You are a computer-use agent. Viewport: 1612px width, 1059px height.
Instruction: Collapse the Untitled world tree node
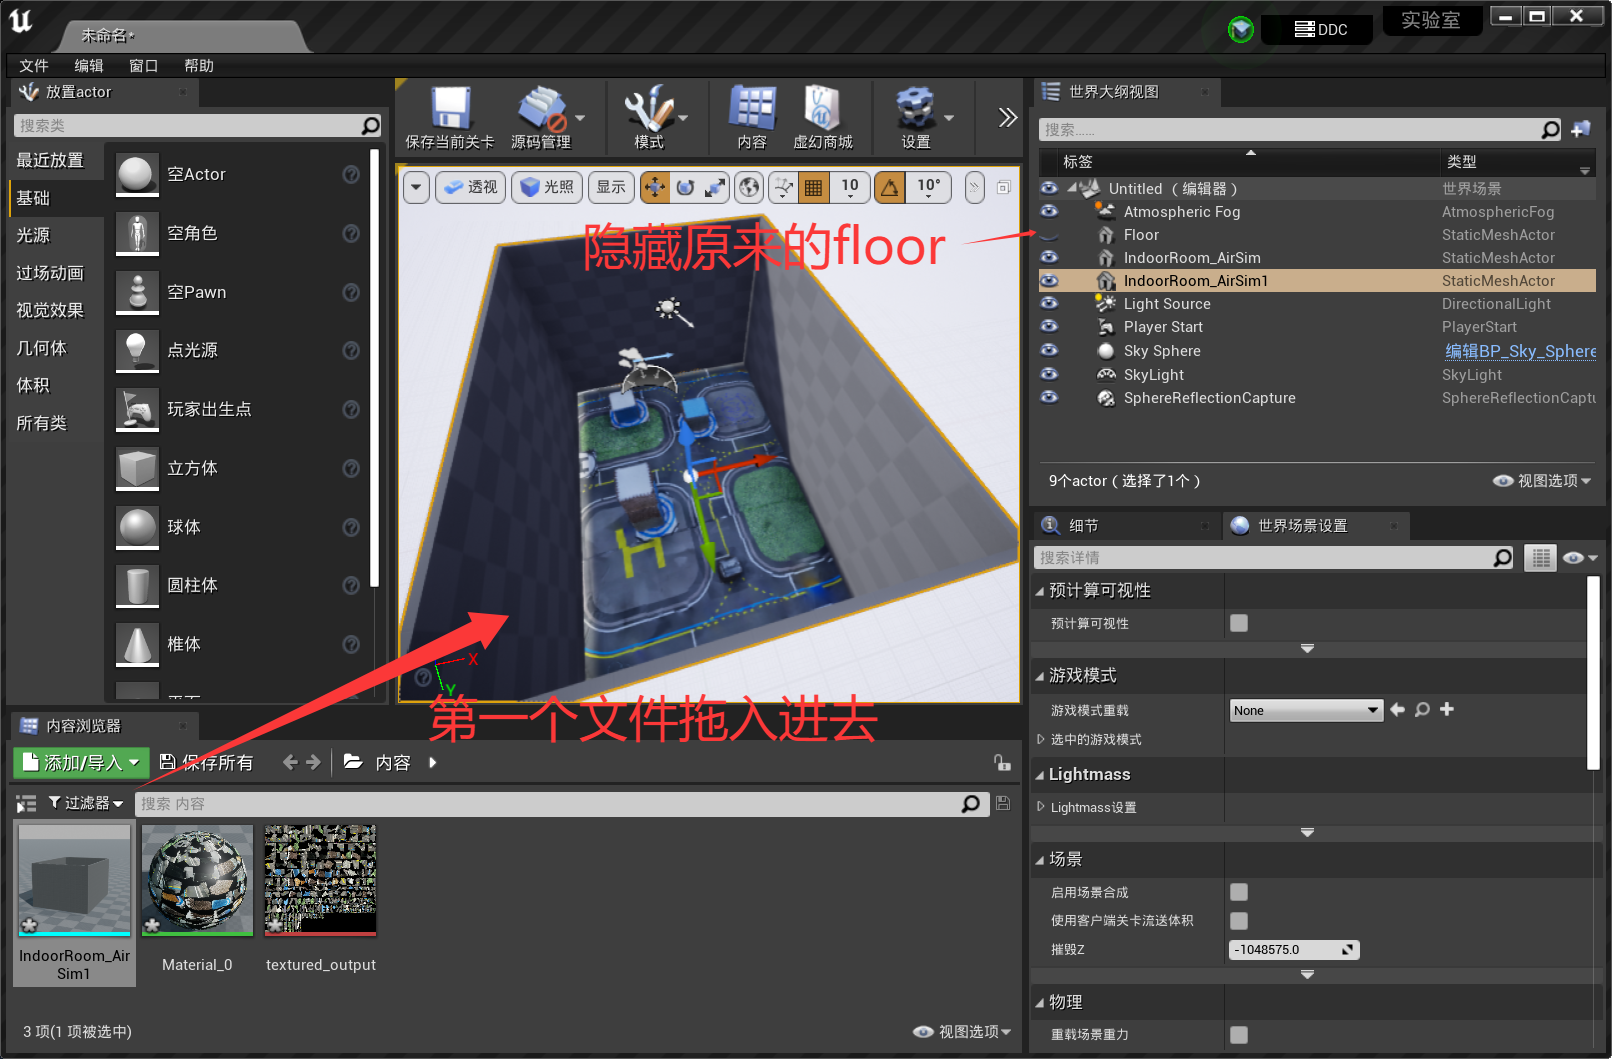pyautogui.click(x=1071, y=188)
